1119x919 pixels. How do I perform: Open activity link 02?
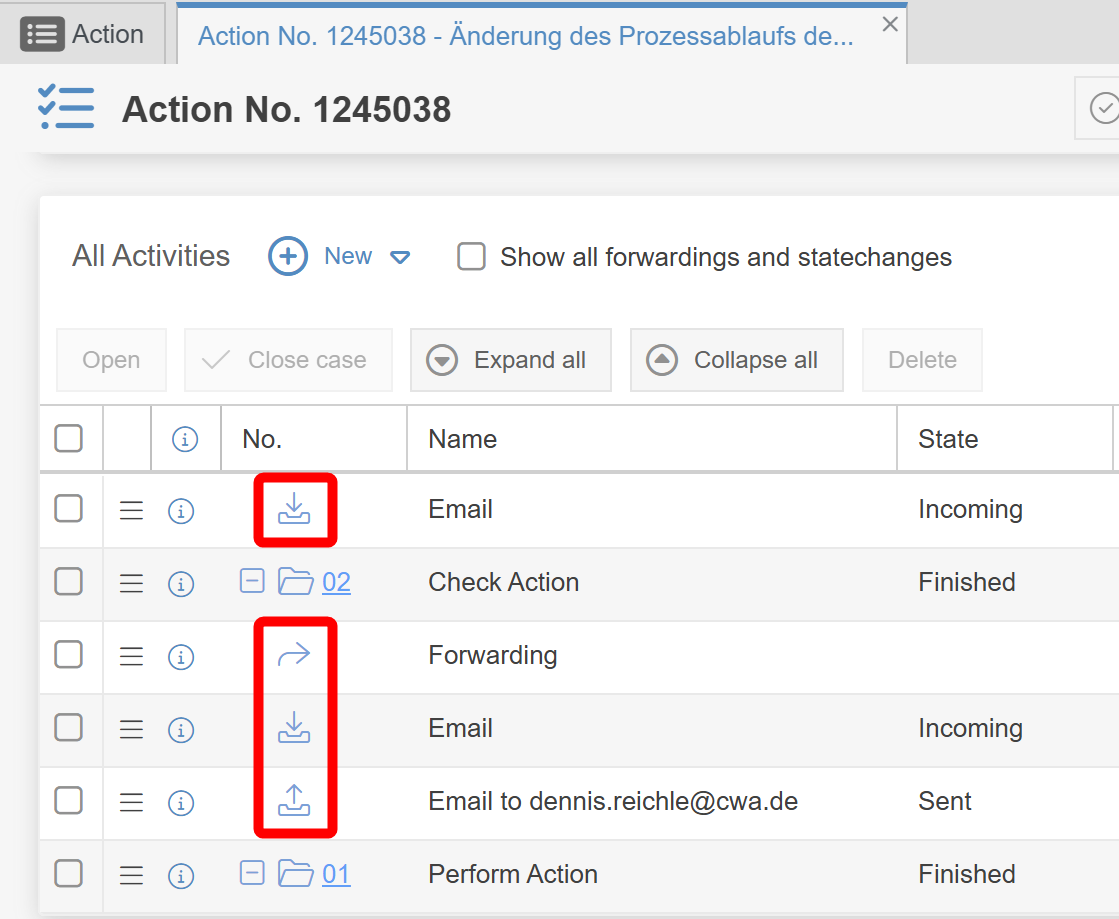(x=337, y=583)
